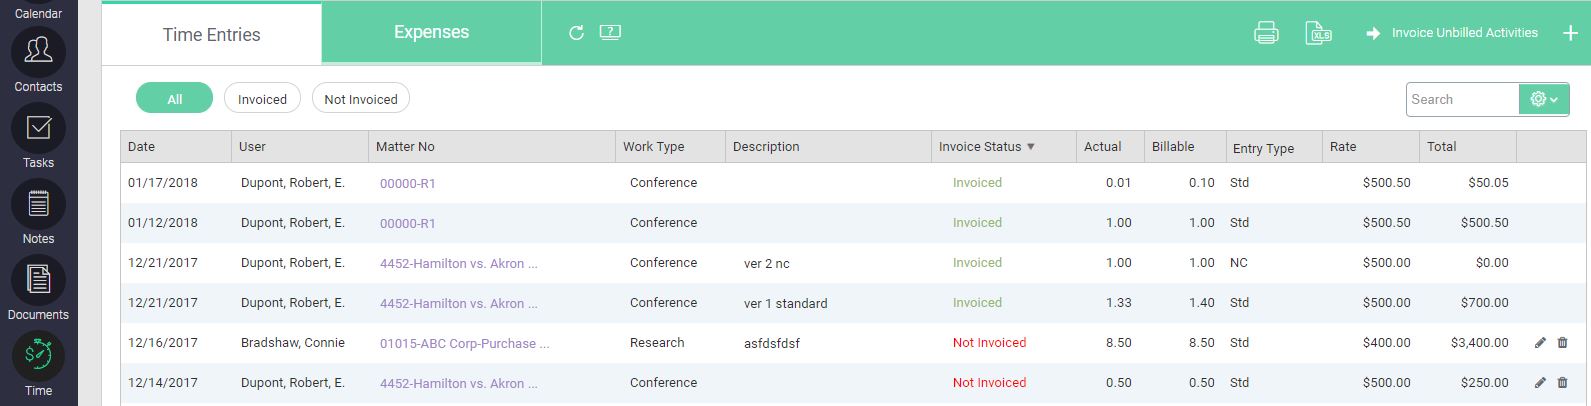Click the refresh icon in header
Screen dimensions: 1591x406
click(x=576, y=33)
